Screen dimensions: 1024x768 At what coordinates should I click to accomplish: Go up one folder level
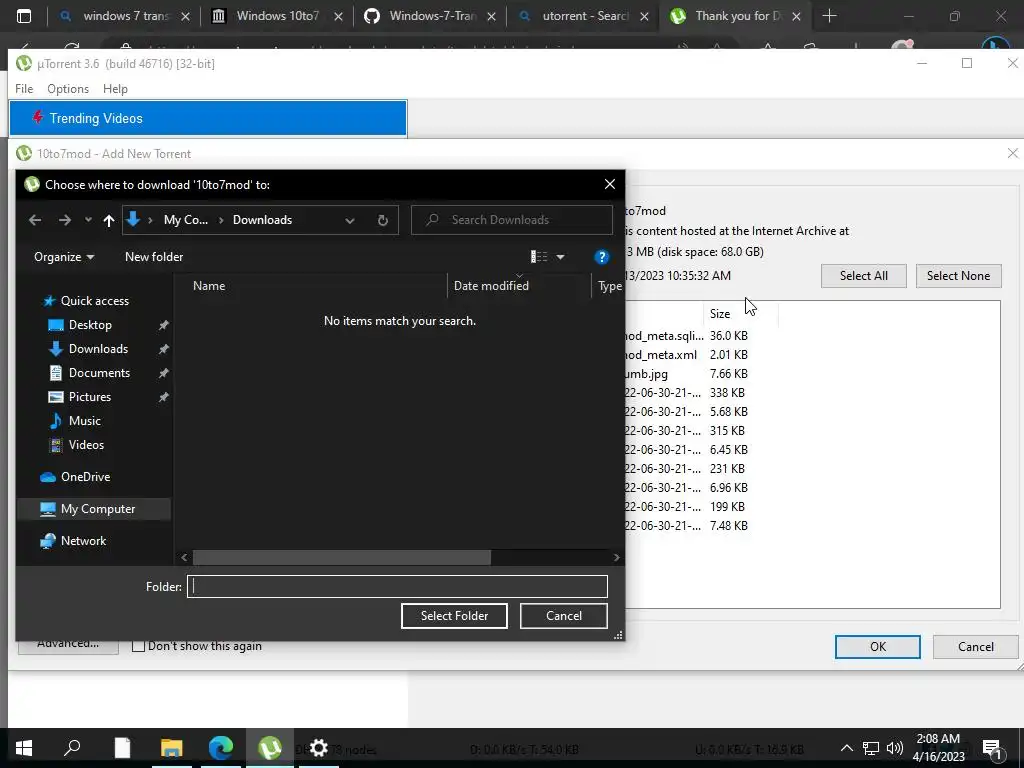point(108,220)
